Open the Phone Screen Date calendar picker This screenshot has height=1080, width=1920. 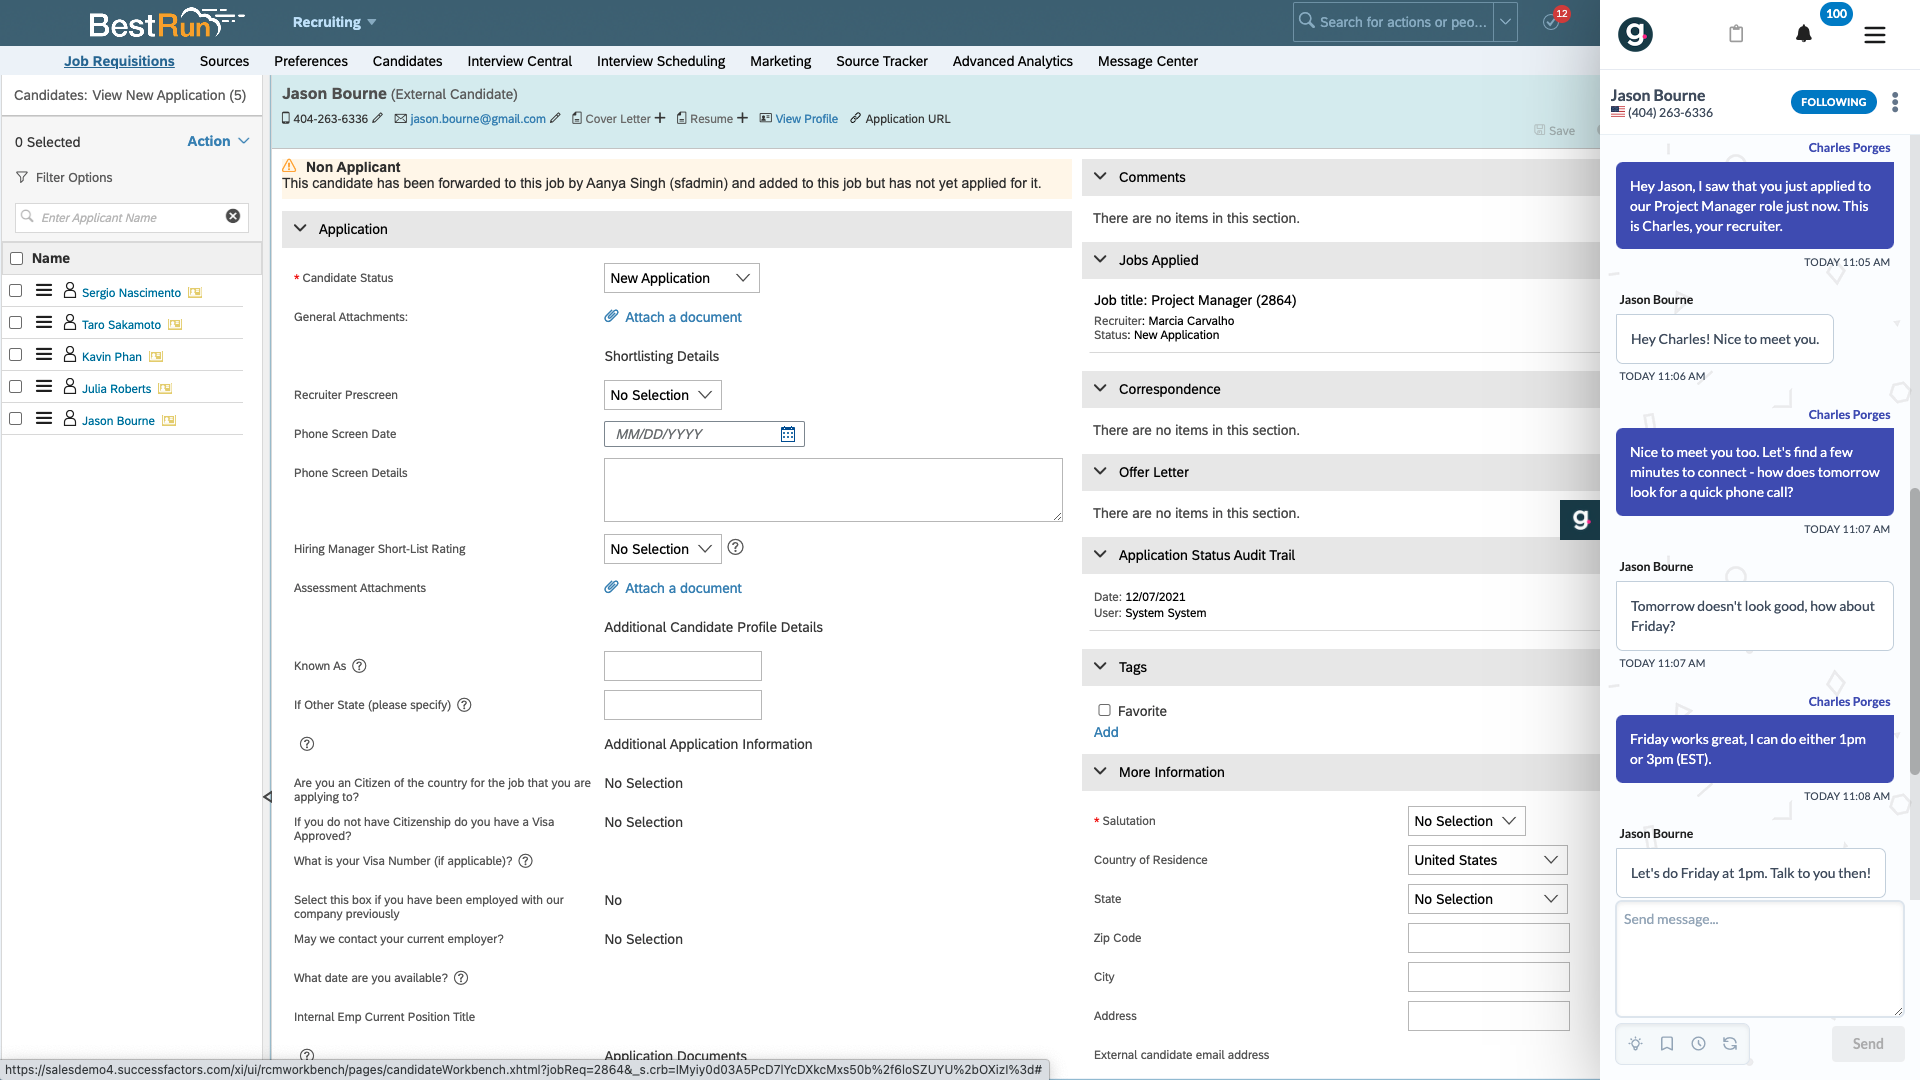point(788,434)
